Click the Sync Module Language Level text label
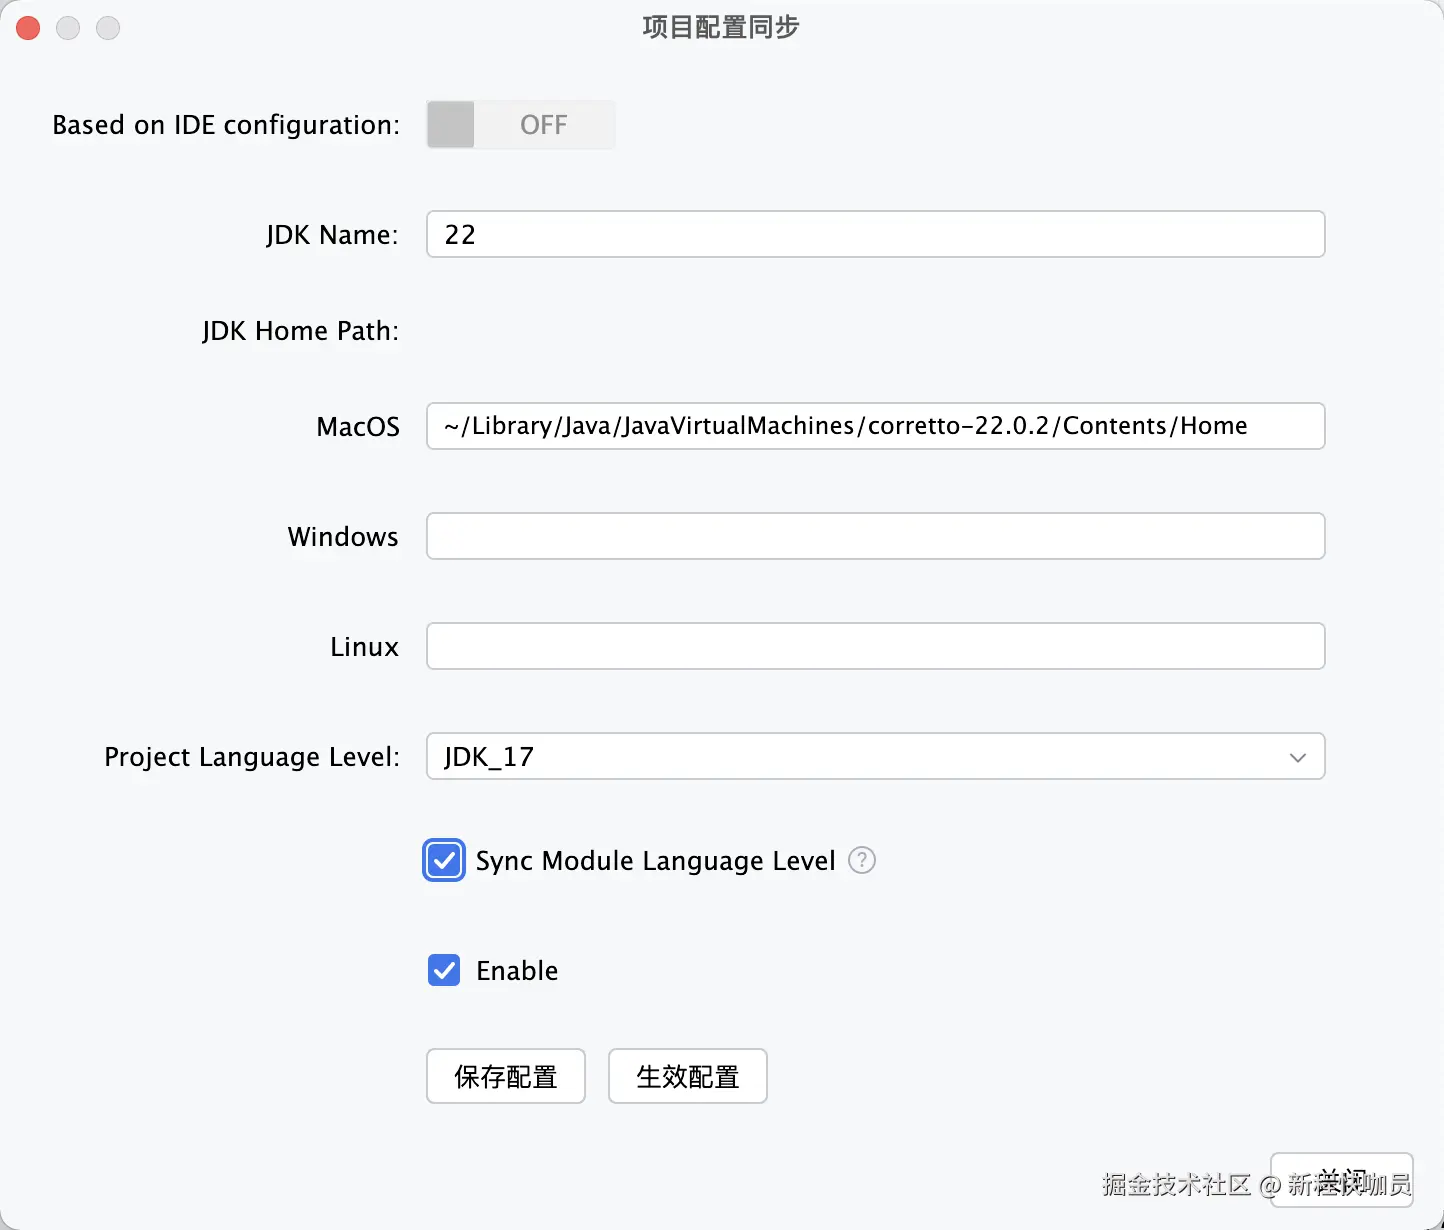 point(655,860)
